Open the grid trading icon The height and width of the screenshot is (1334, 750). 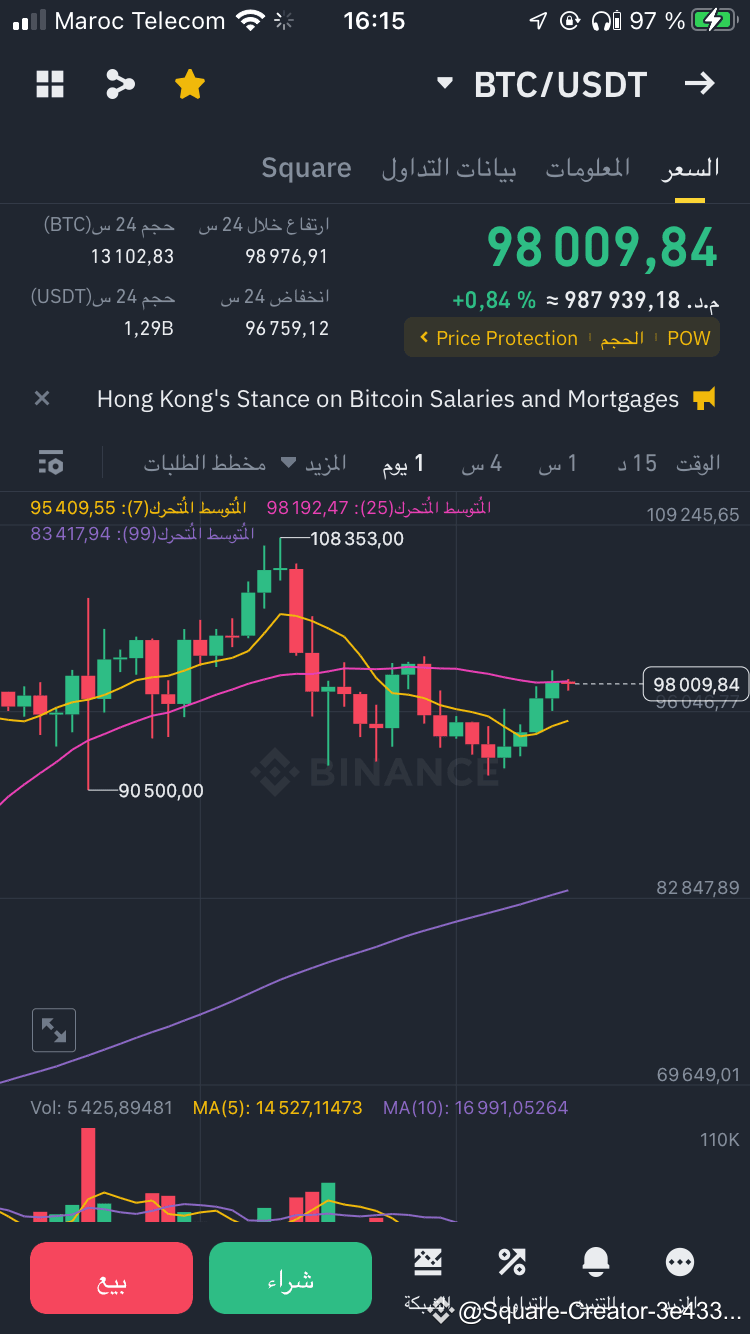pyautogui.click(x=428, y=1263)
